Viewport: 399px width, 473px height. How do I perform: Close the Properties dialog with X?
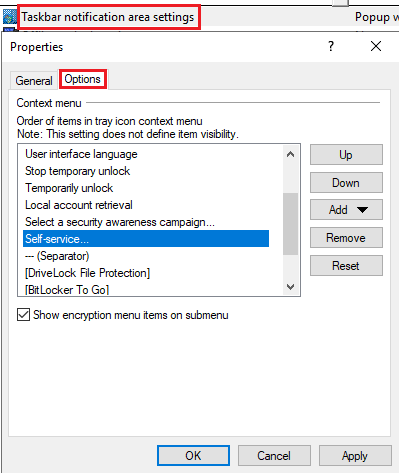(376, 46)
